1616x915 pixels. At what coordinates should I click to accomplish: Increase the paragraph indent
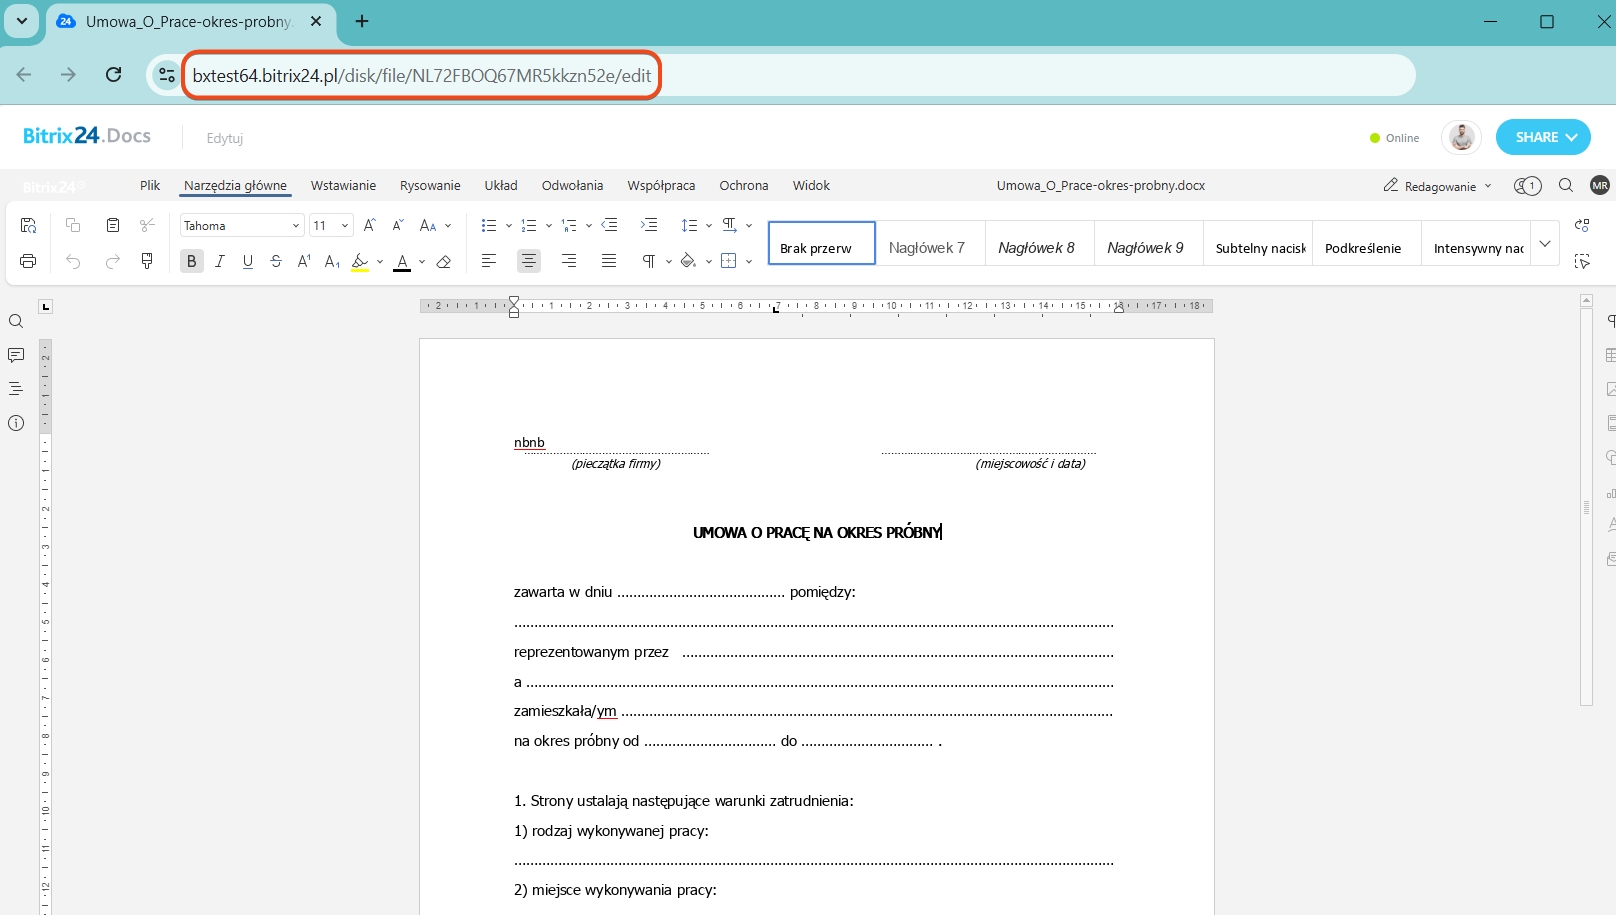tap(649, 225)
